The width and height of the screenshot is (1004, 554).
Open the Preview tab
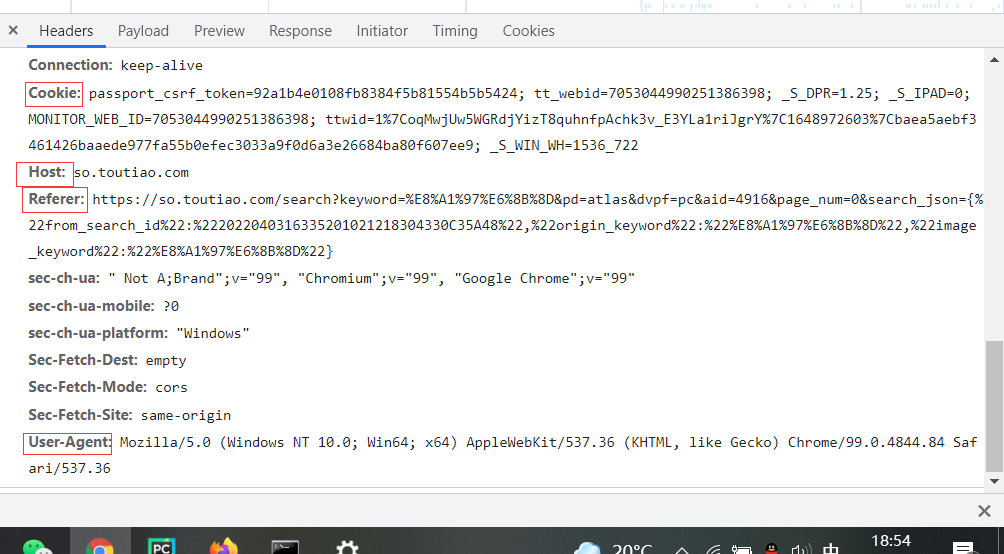(219, 31)
